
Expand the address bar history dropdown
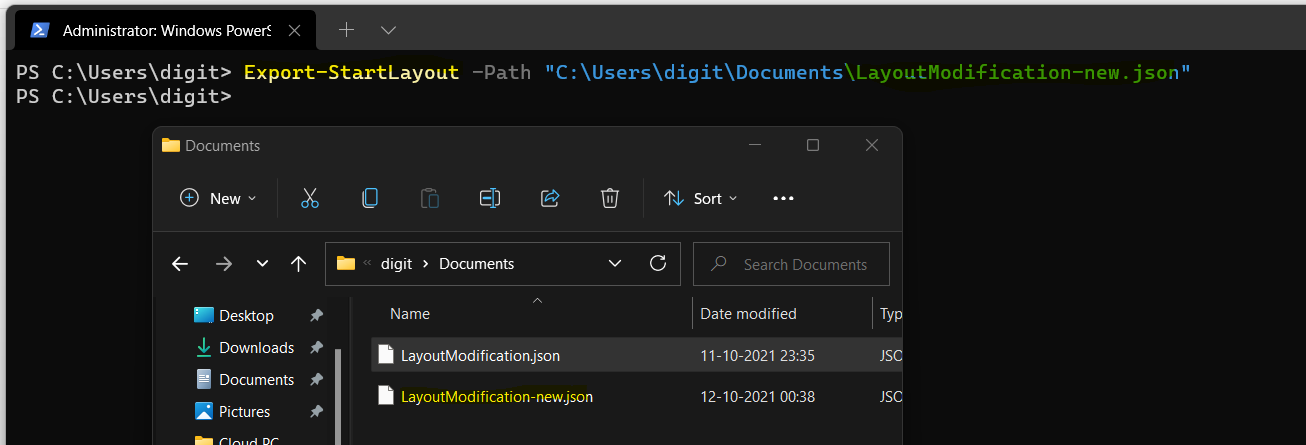(615, 264)
